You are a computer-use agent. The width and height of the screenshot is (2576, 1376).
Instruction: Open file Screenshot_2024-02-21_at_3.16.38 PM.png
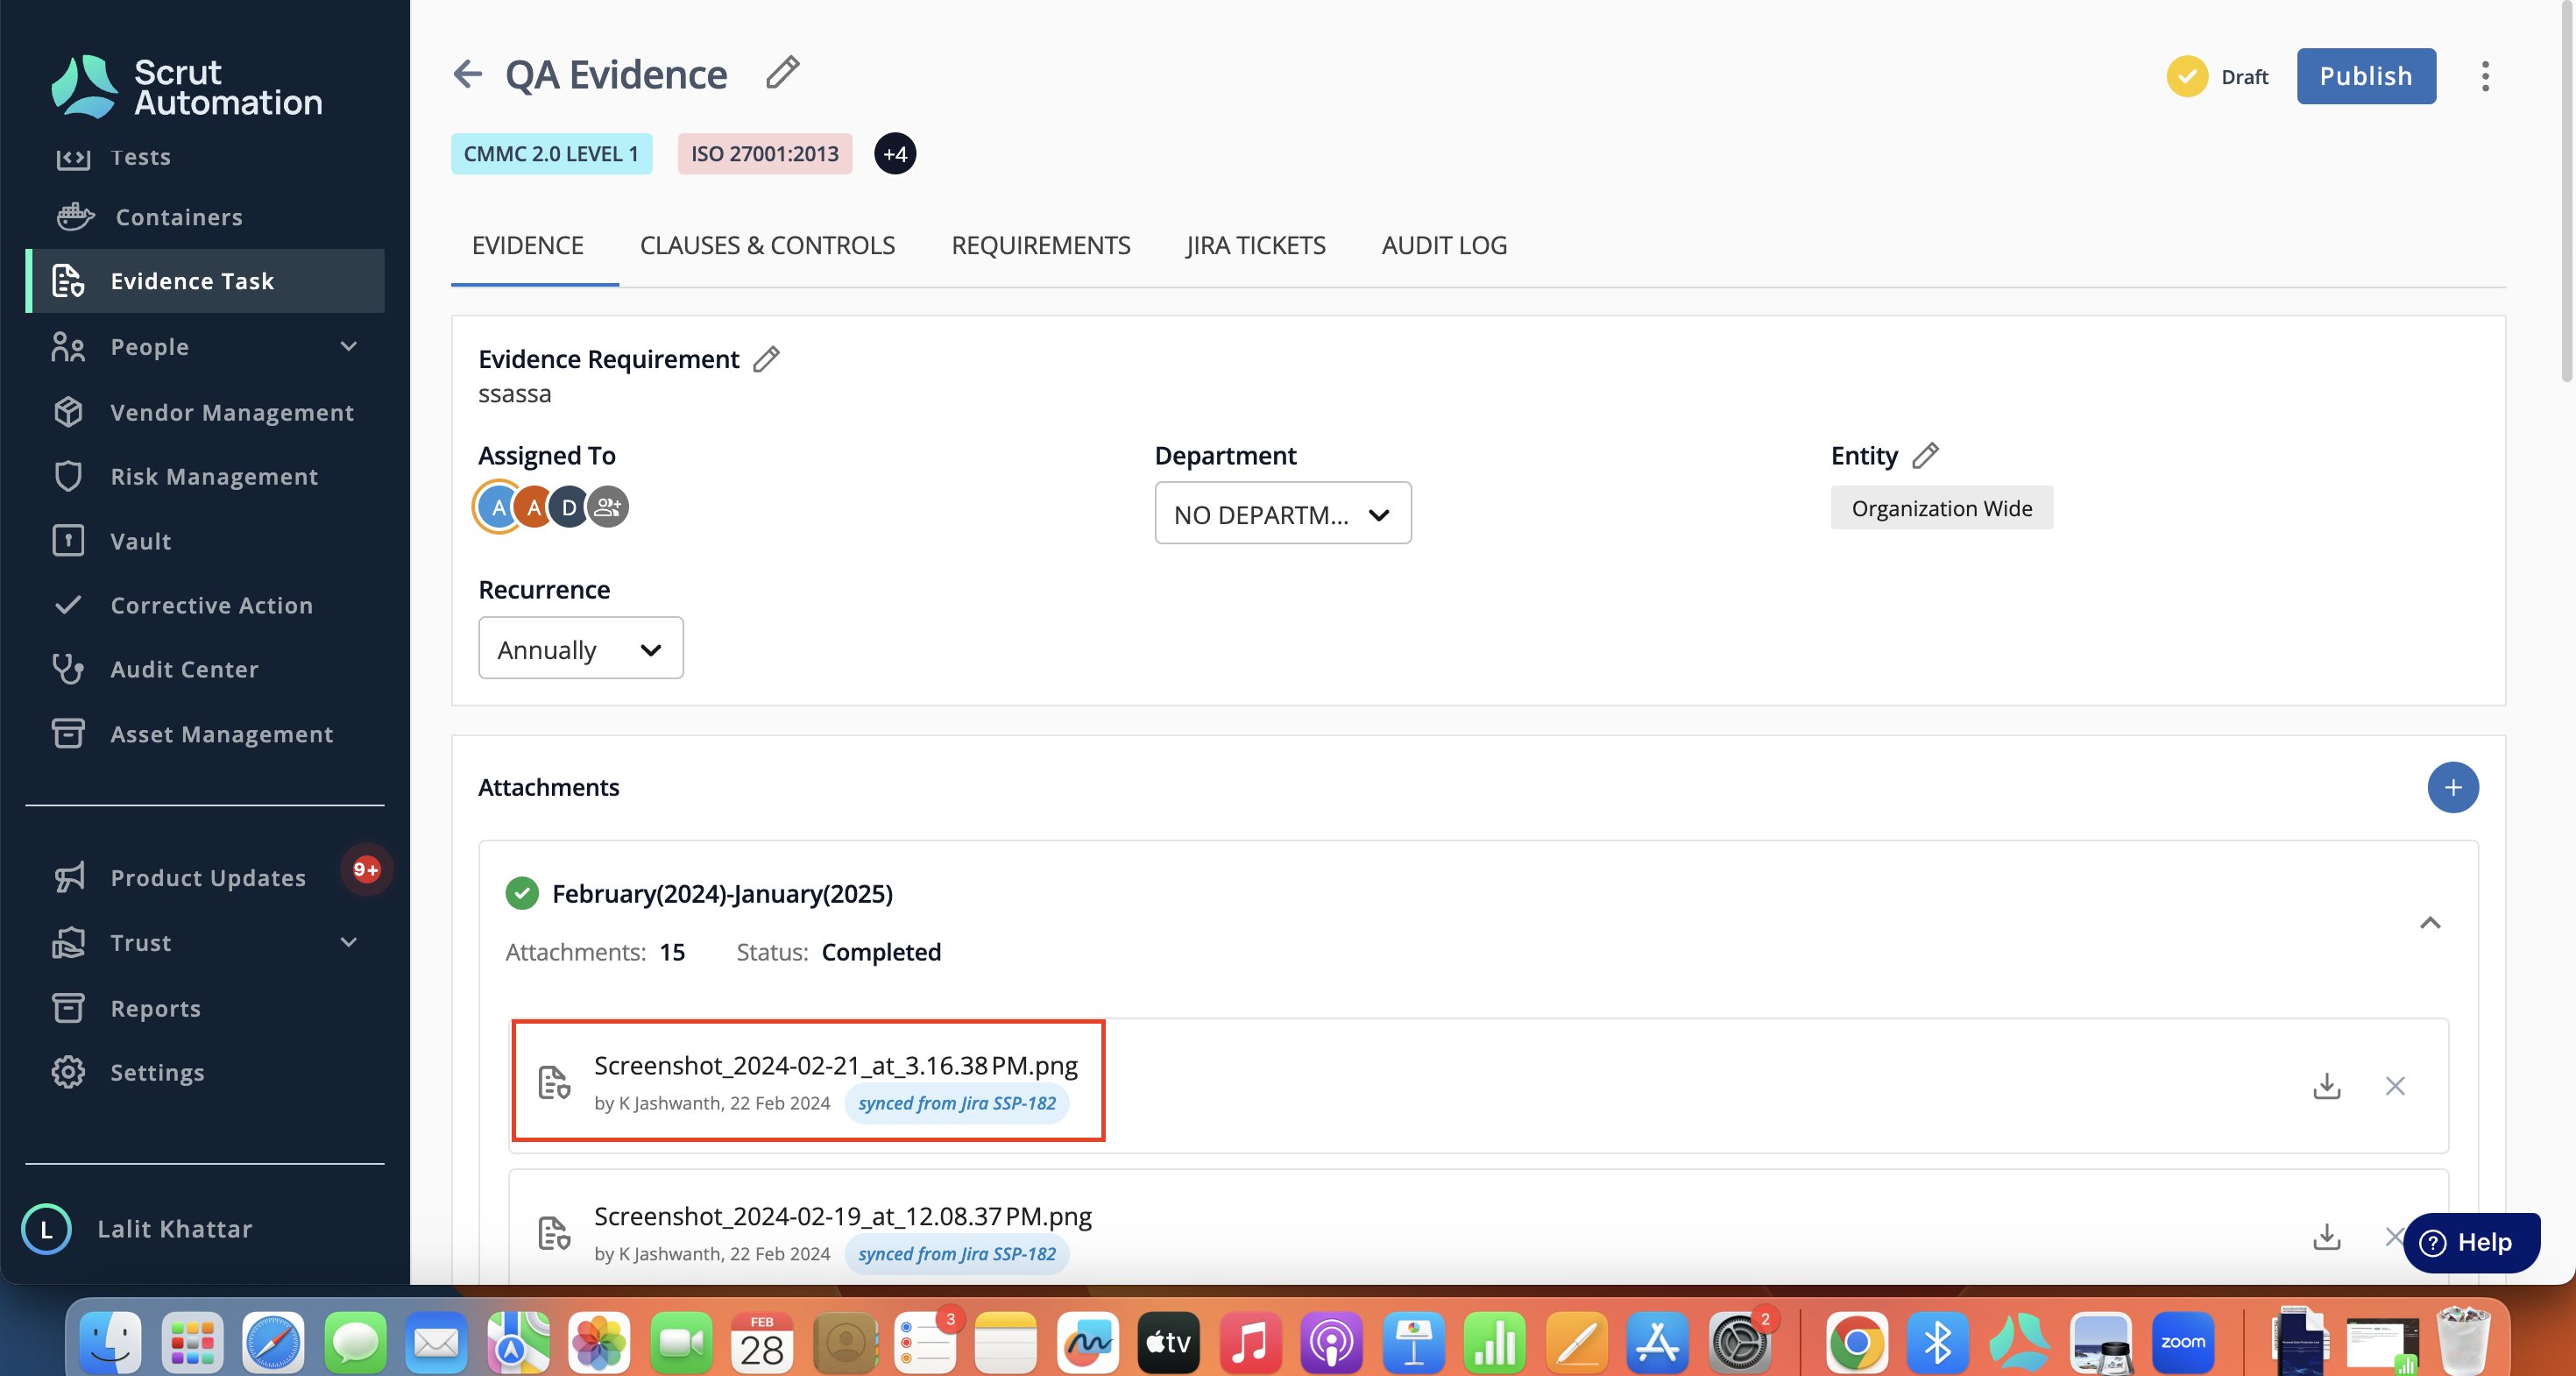pos(835,1065)
